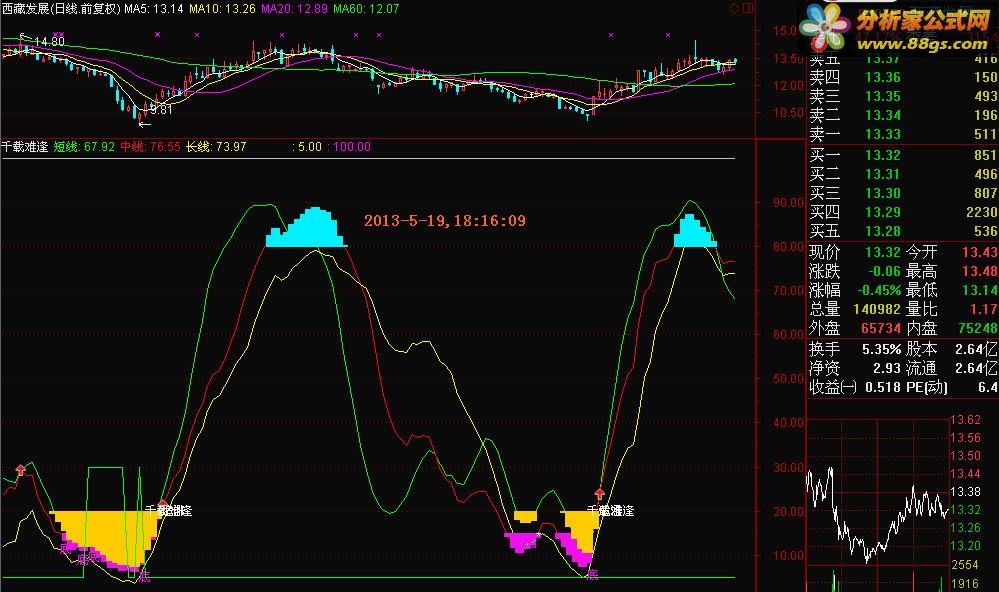Click the 卖二 price 13.34

tap(882, 115)
